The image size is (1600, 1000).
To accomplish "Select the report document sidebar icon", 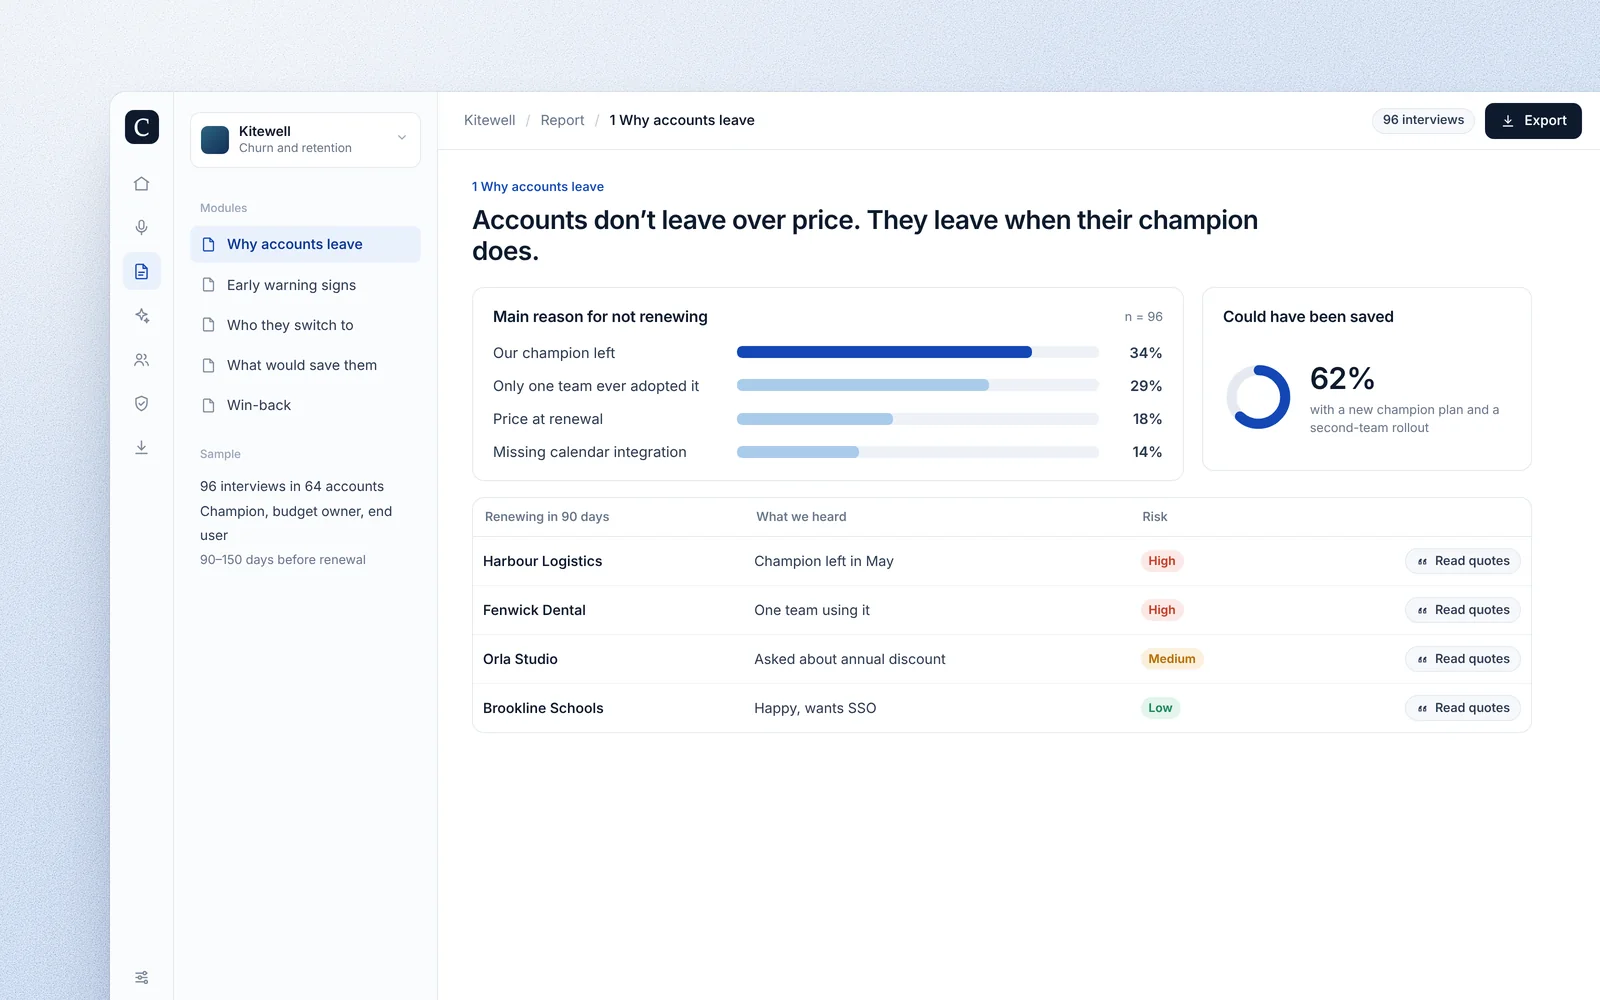I will (x=142, y=272).
